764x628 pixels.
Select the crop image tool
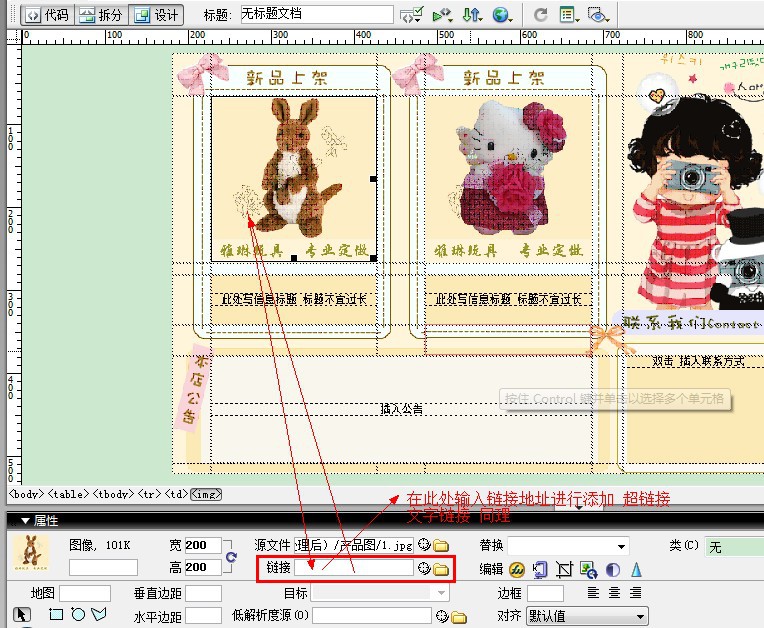click(564, 569)
